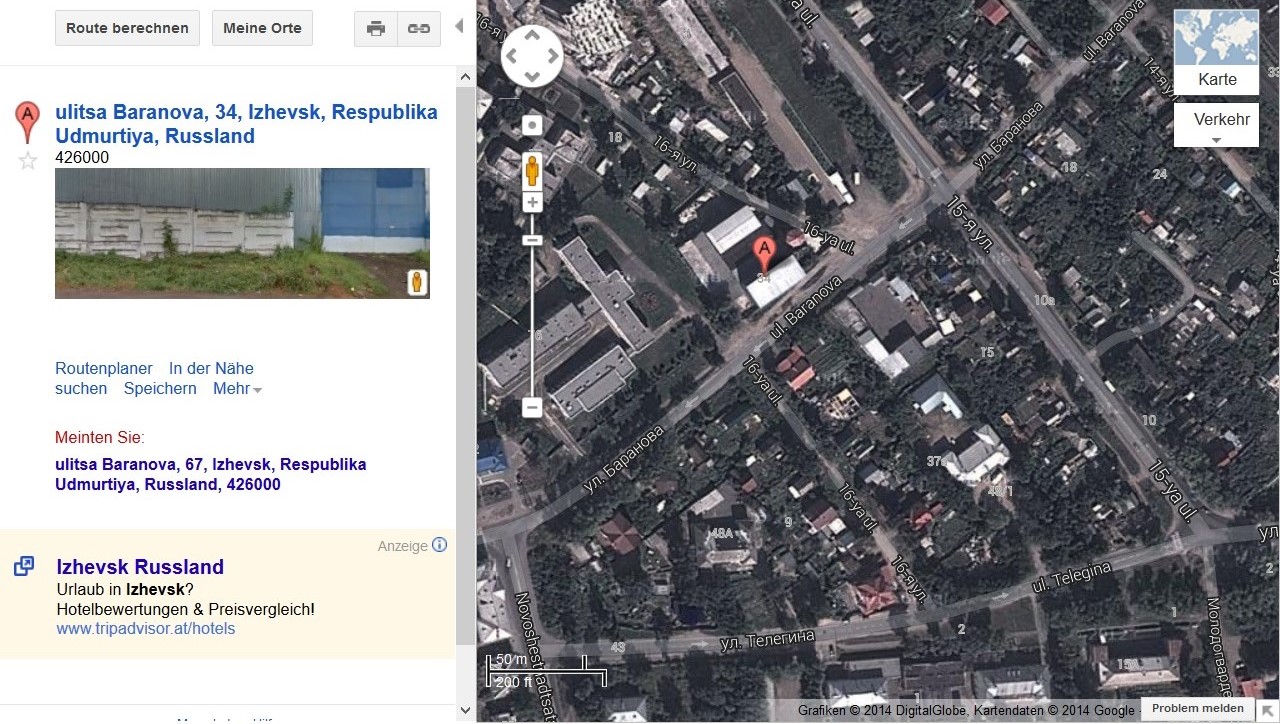This screenshot has width=1280, height=724.
Task: Zoom in with the plus button
Action: pyautogui.click(x=532, y=202)
